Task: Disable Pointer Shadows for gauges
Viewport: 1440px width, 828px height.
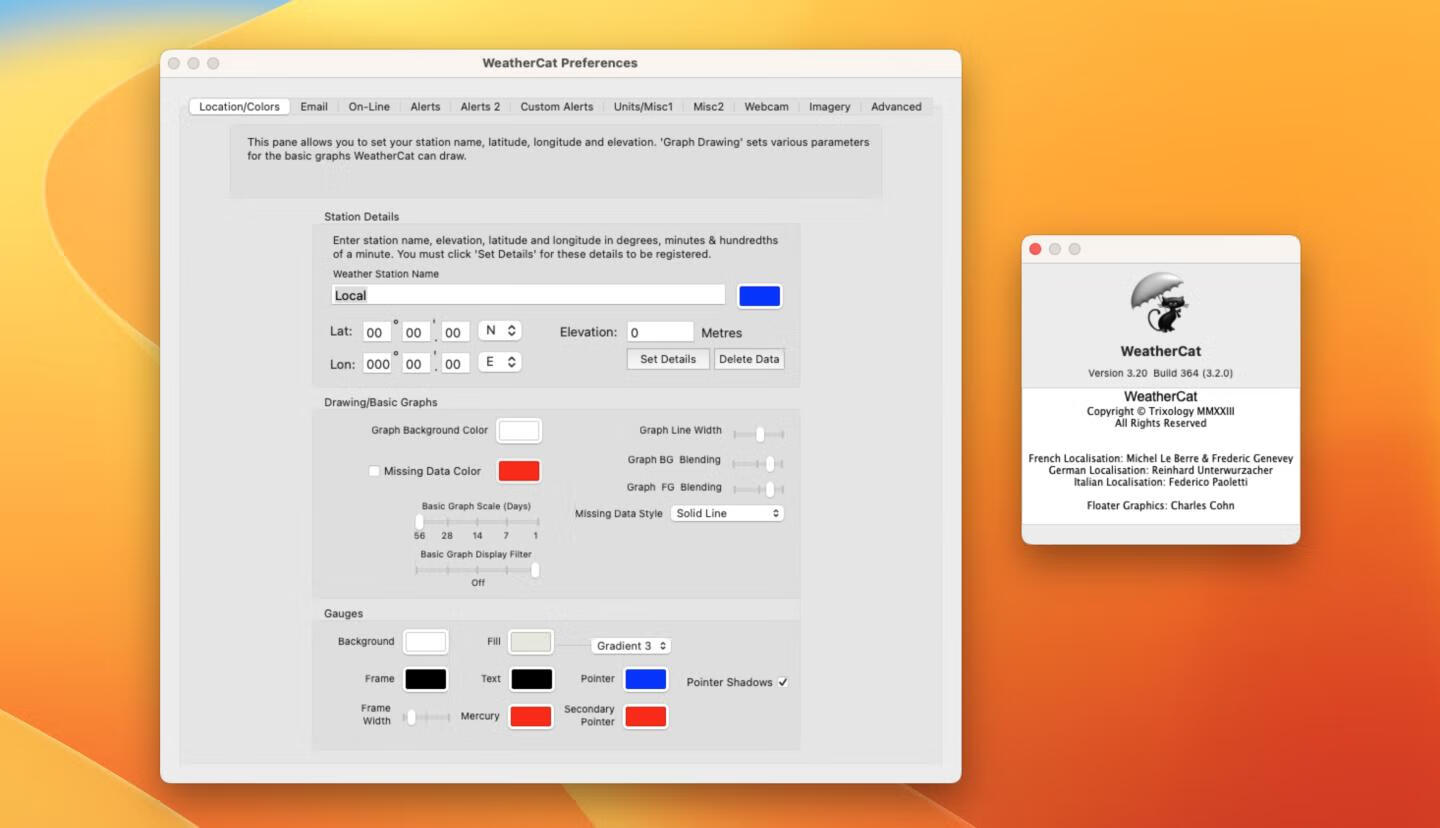Action: 784,682
